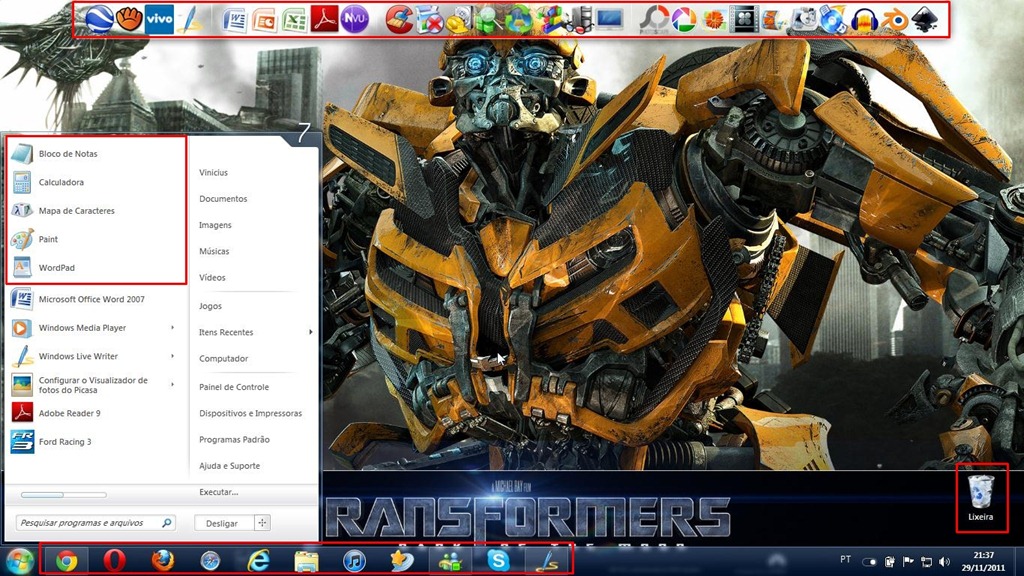Launch CCleaner from the top dock
The height and width of the screenshot is (576, 1024).
click(x=399, y=20)
